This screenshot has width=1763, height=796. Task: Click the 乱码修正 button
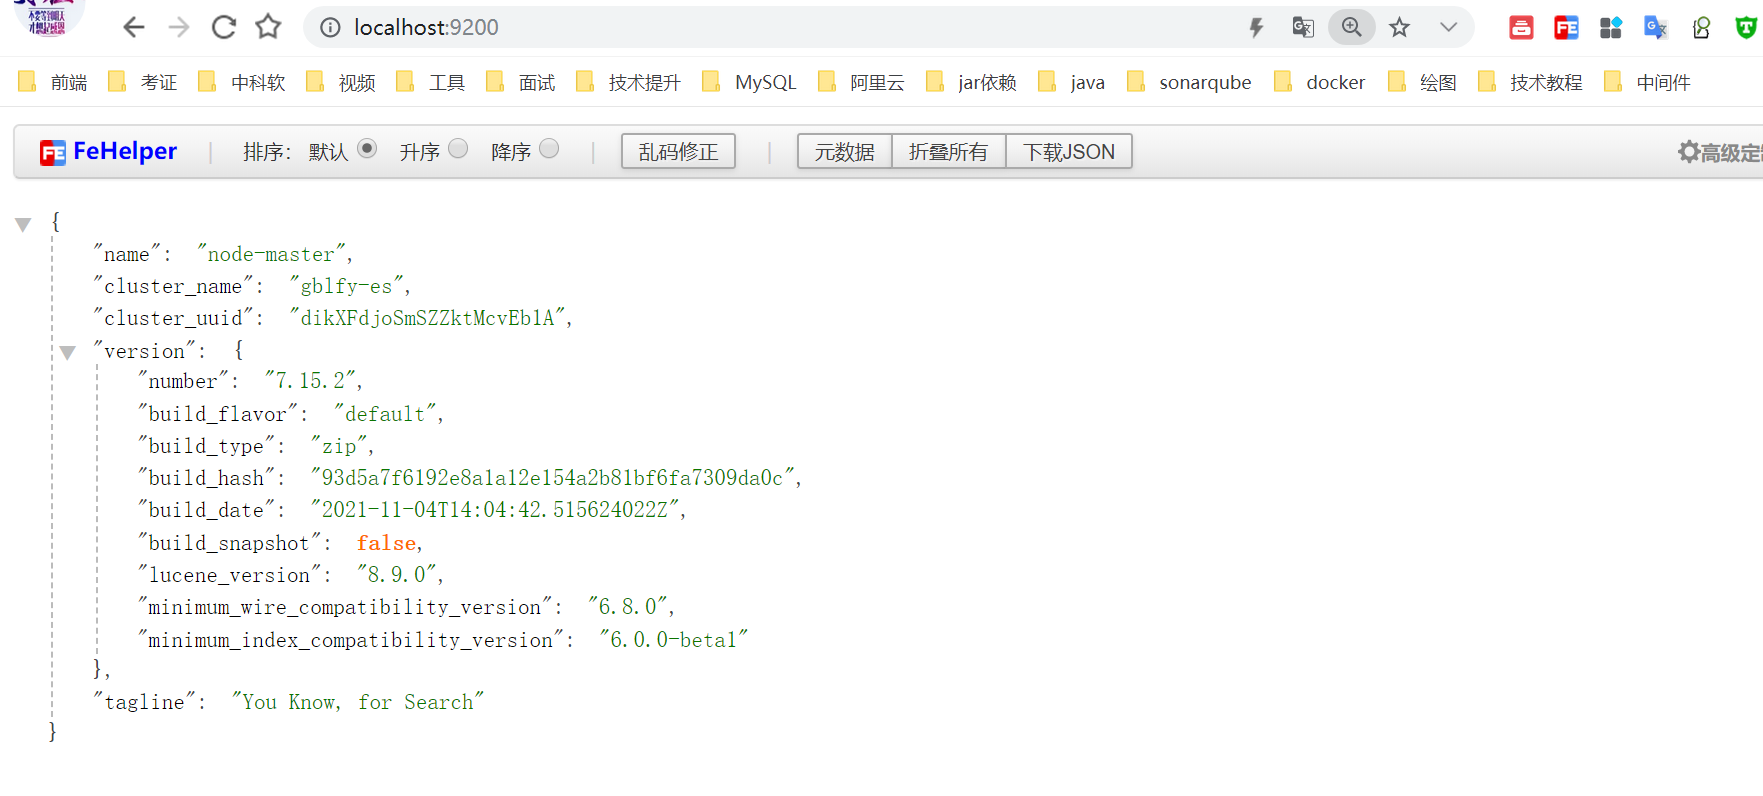click(x=678, y=151)
